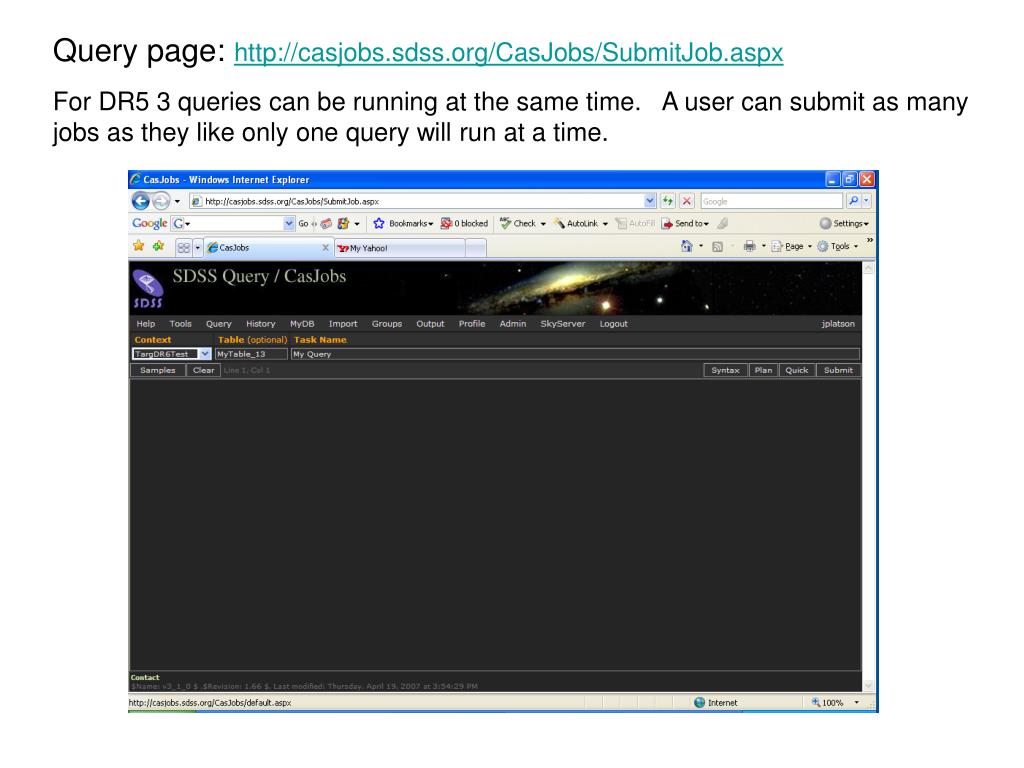The height and width of the screenshot is (768, 1024).
Task: Click the address bar URL field
Action: click(416, 201)
